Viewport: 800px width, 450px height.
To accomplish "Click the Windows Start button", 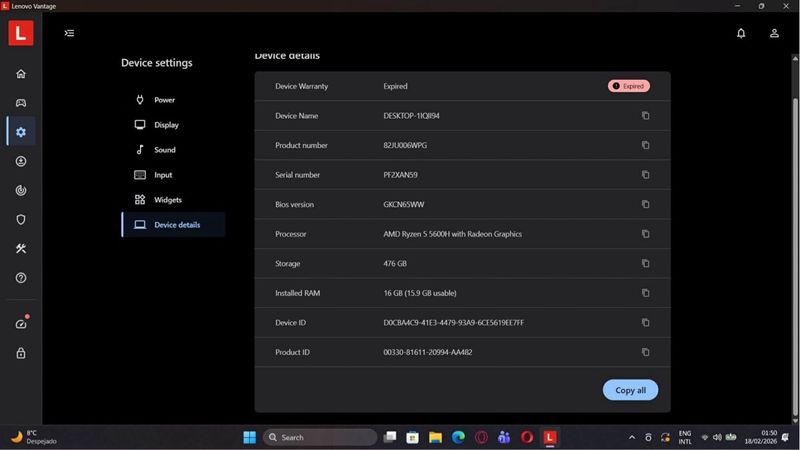I will 249,437.
